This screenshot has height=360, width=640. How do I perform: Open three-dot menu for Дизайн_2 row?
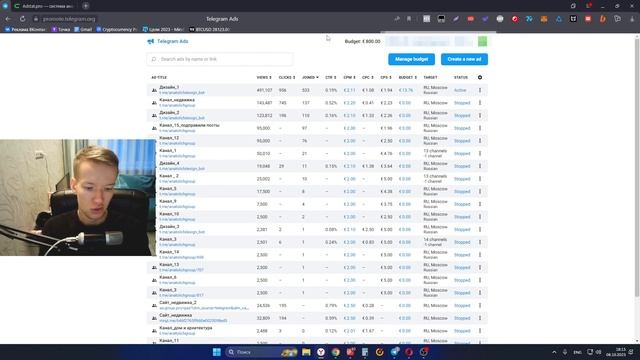[480, 116]
